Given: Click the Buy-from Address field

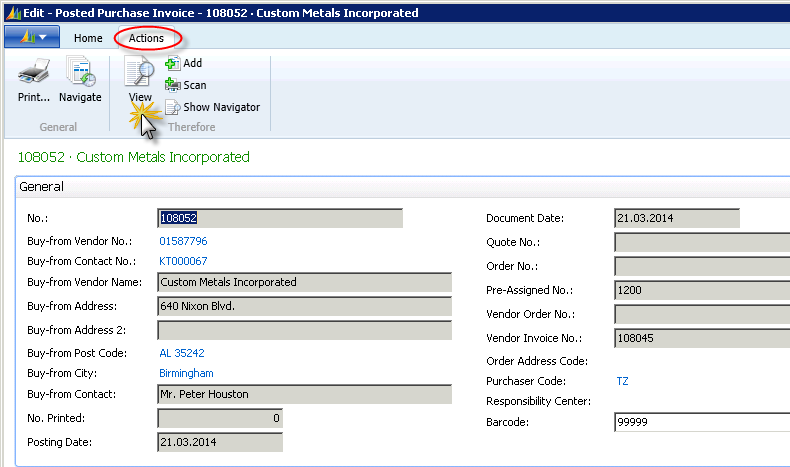Looking at the screenshot, I should click(304, 306).
